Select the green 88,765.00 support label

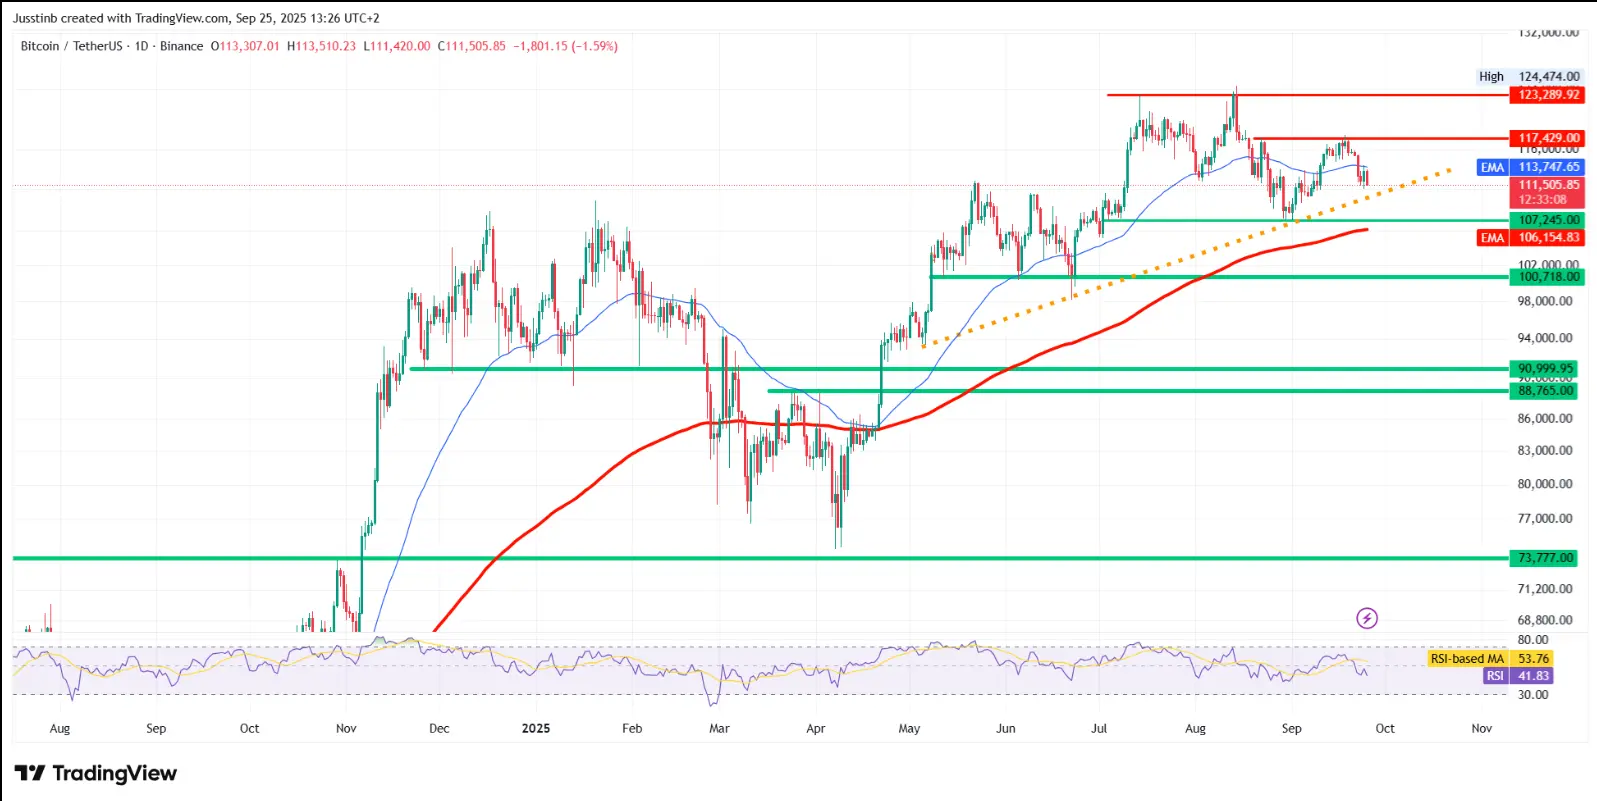coord(1545,391)
